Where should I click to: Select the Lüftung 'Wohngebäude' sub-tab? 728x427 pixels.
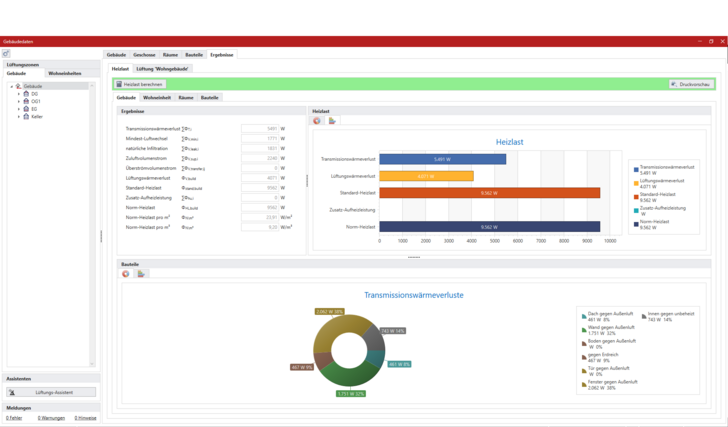tap(162, 69)
